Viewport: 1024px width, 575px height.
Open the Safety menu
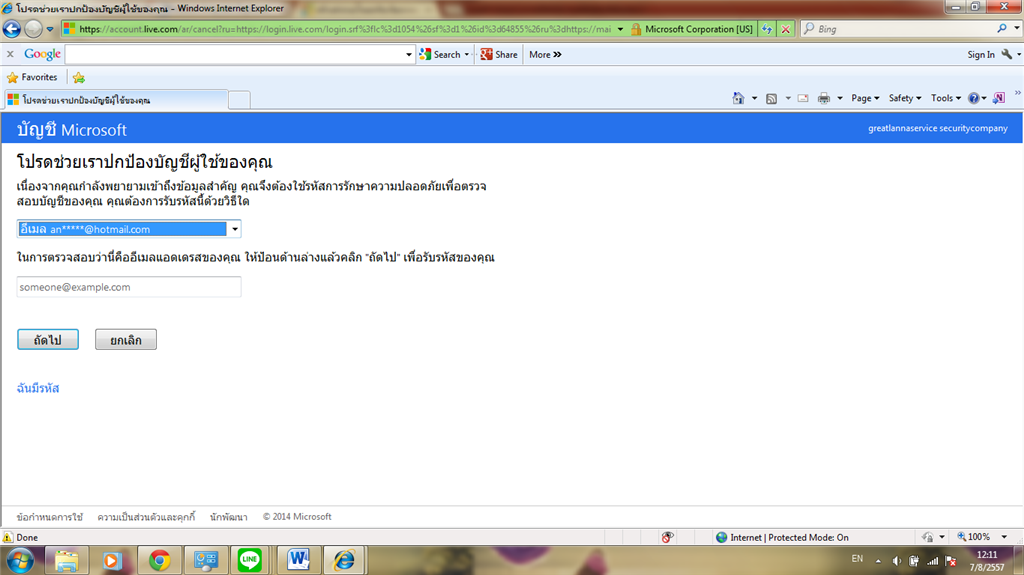click(904, 98)
